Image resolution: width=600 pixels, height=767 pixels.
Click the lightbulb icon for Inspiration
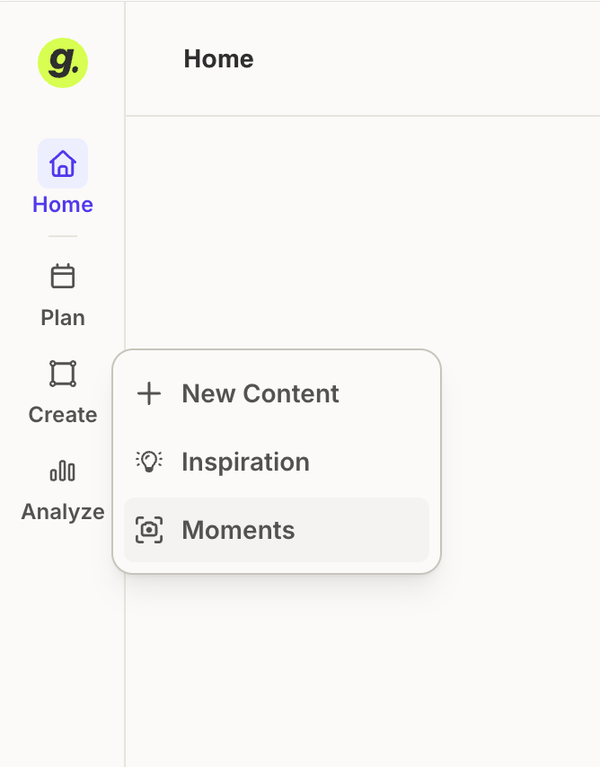(x=149, y=461)
